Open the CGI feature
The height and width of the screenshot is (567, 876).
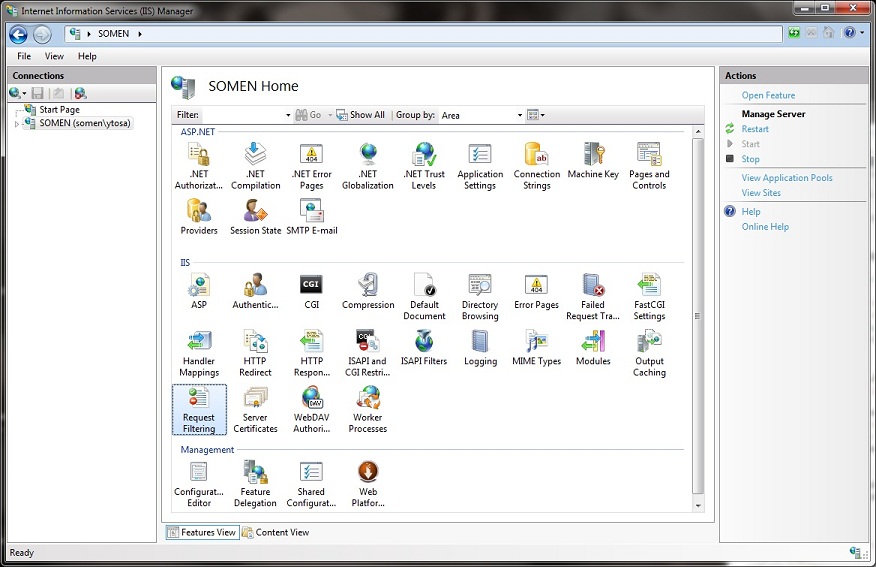(311, 290)
